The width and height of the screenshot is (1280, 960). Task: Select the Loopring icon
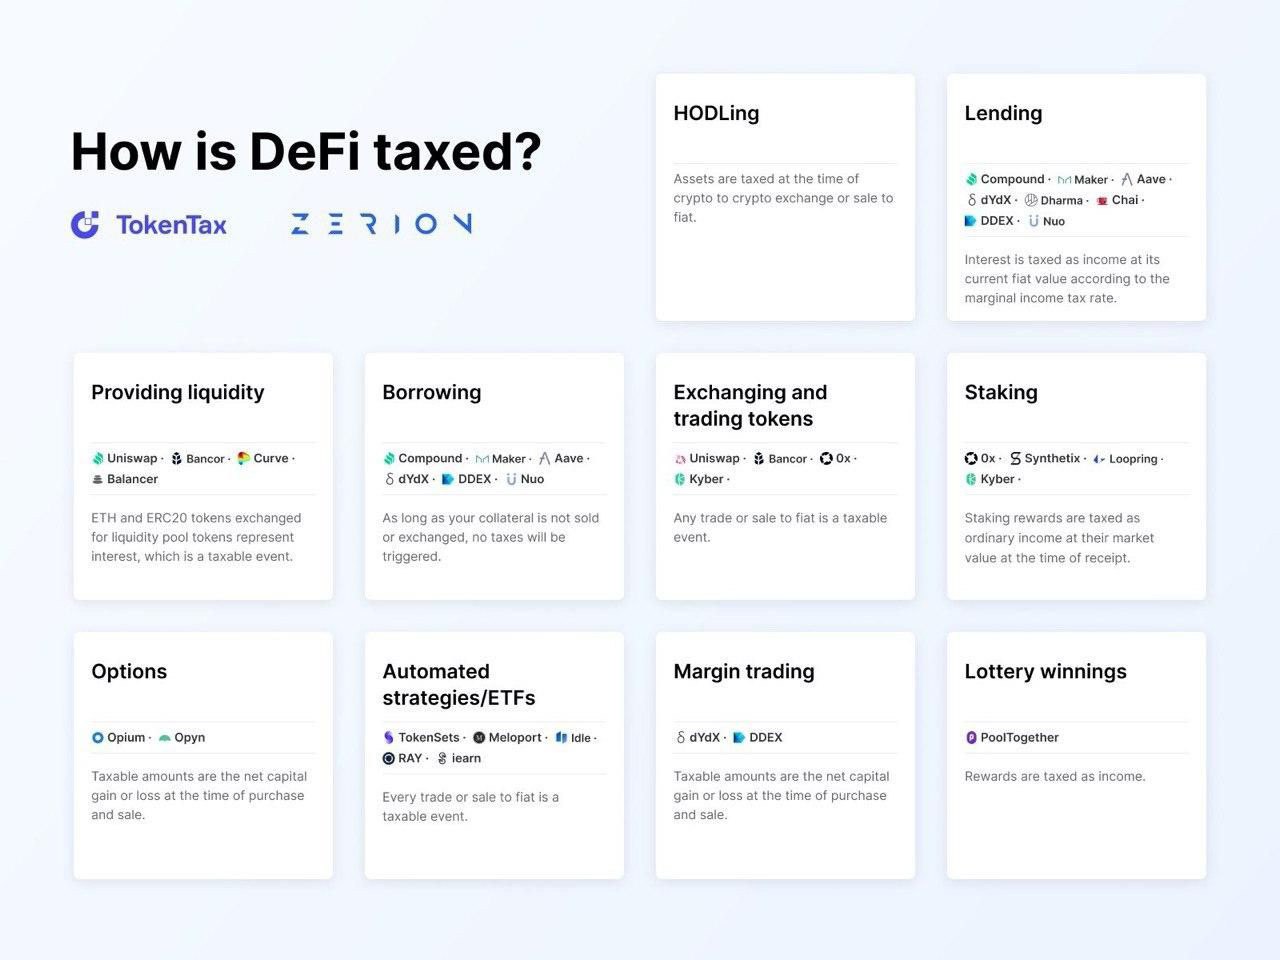coord(1099,459)
